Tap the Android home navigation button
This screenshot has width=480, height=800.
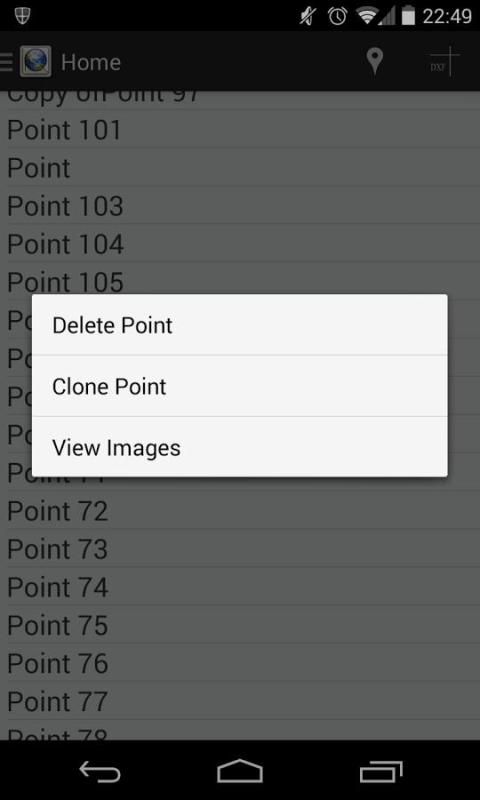(240, 771)
